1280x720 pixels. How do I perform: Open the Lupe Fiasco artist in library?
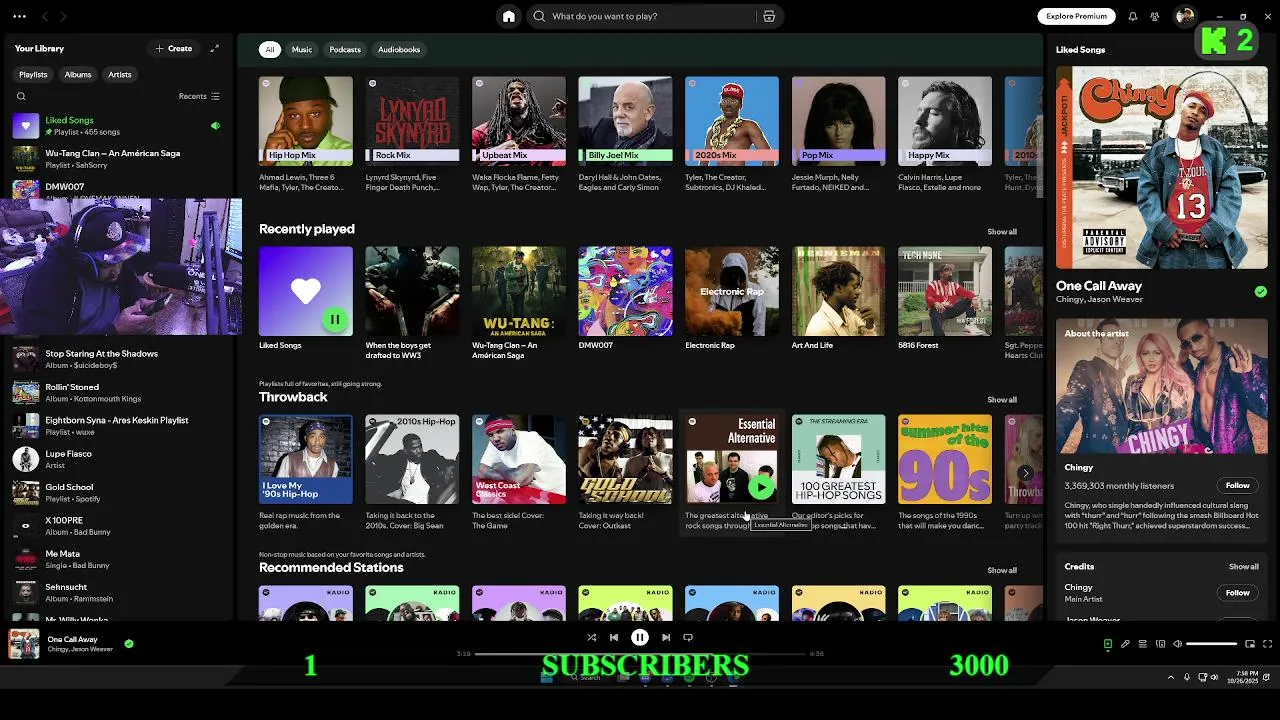pos(118,459)
